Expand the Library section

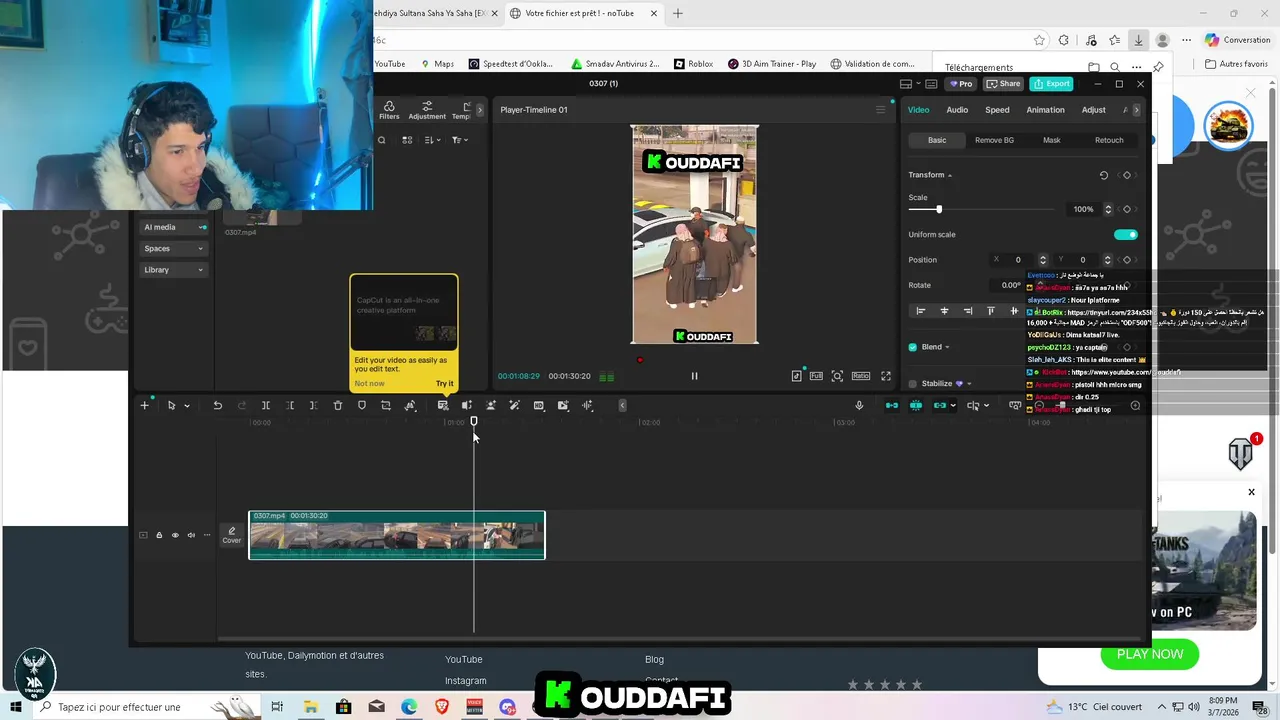[173, 270]
